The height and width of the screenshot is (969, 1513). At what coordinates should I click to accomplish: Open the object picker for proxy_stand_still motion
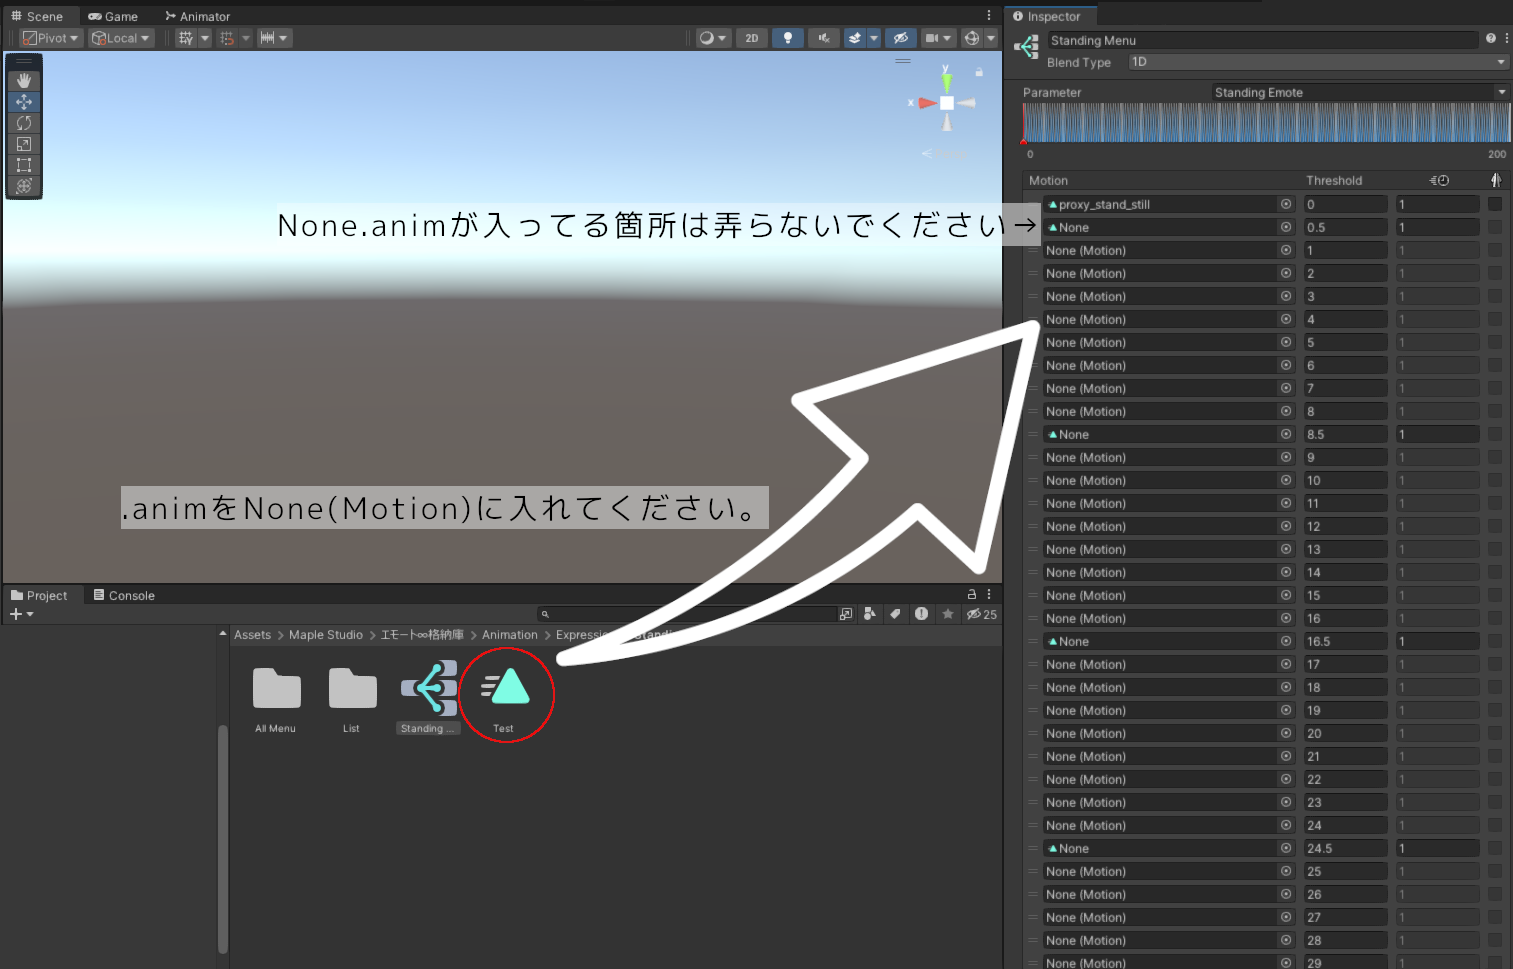(1286, 203)
